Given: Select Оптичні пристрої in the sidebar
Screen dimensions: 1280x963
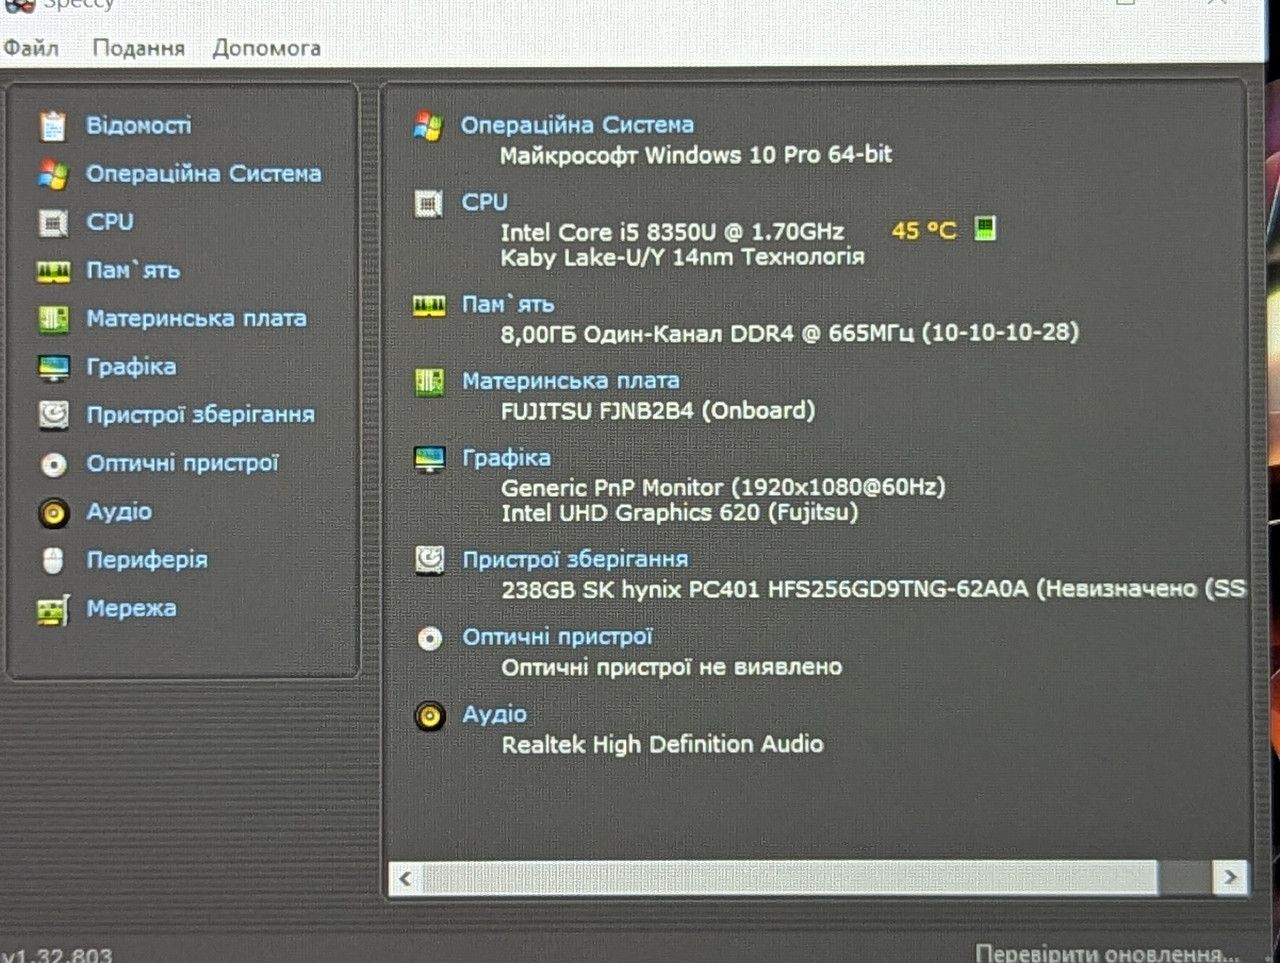Looking at the screenshot, I should click(x=182, y=463).
